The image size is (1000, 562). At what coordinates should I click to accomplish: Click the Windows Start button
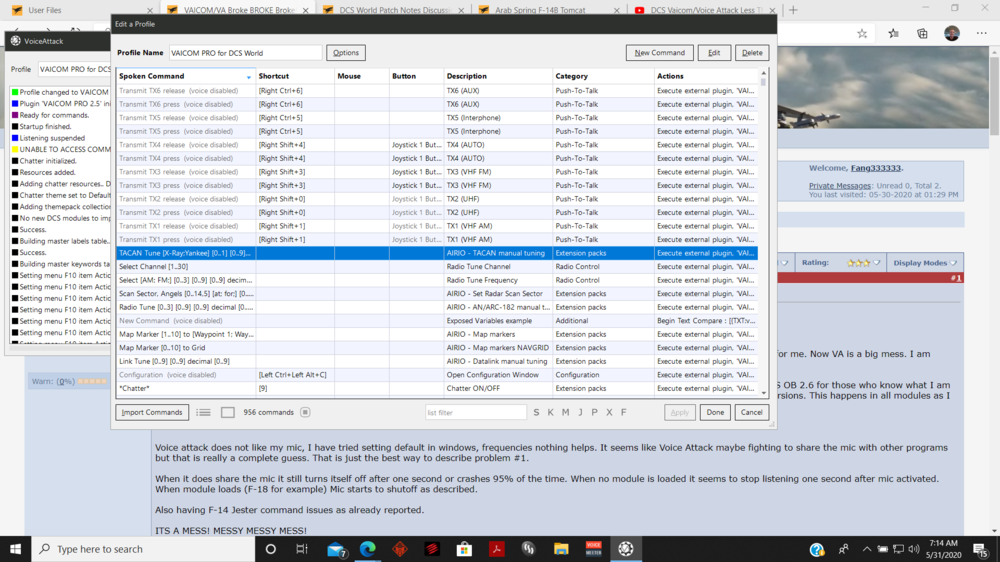[x=15, y=549]
